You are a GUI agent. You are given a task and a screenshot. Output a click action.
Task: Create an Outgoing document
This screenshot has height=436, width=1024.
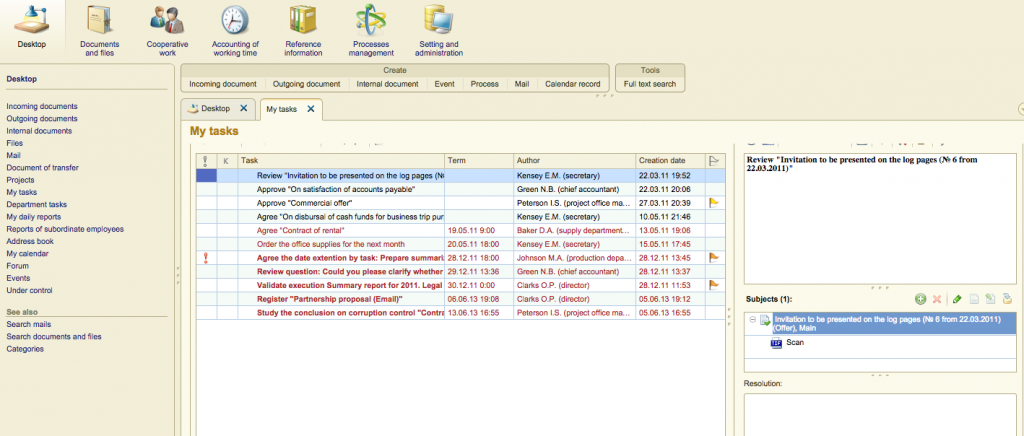coord(306,84)
